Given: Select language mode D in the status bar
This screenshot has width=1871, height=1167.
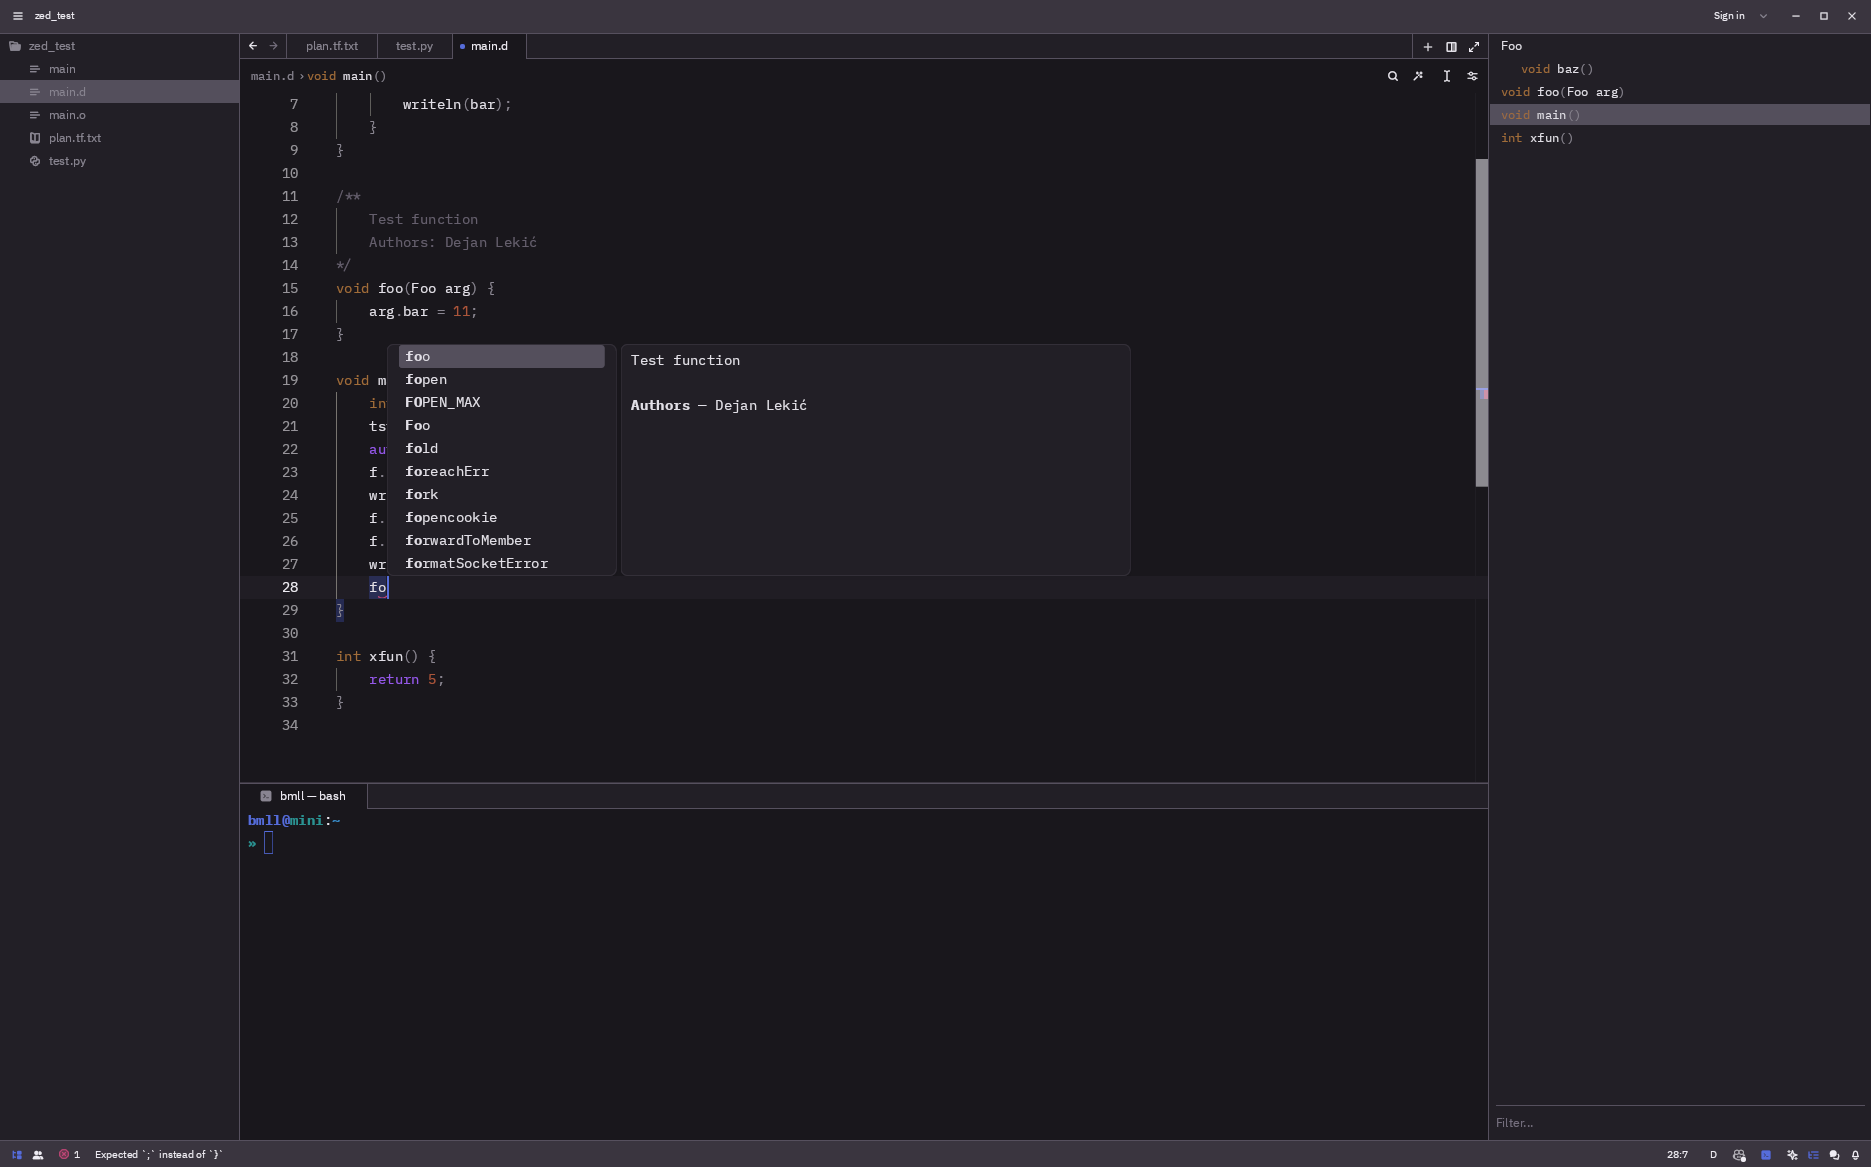Looking at the screenshot, I should pos(1713,1155).
